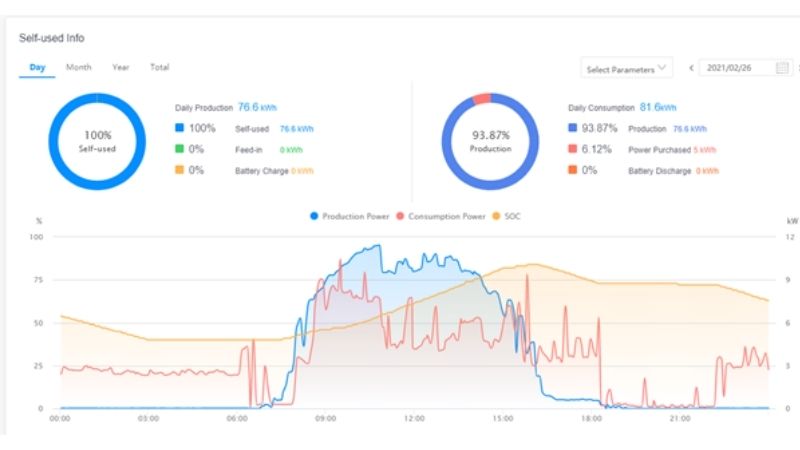This screenshot has width=800, height=450.
Task: Click the Daily Consumption 81.6 kWh value
Action: (x=657, y=107)
